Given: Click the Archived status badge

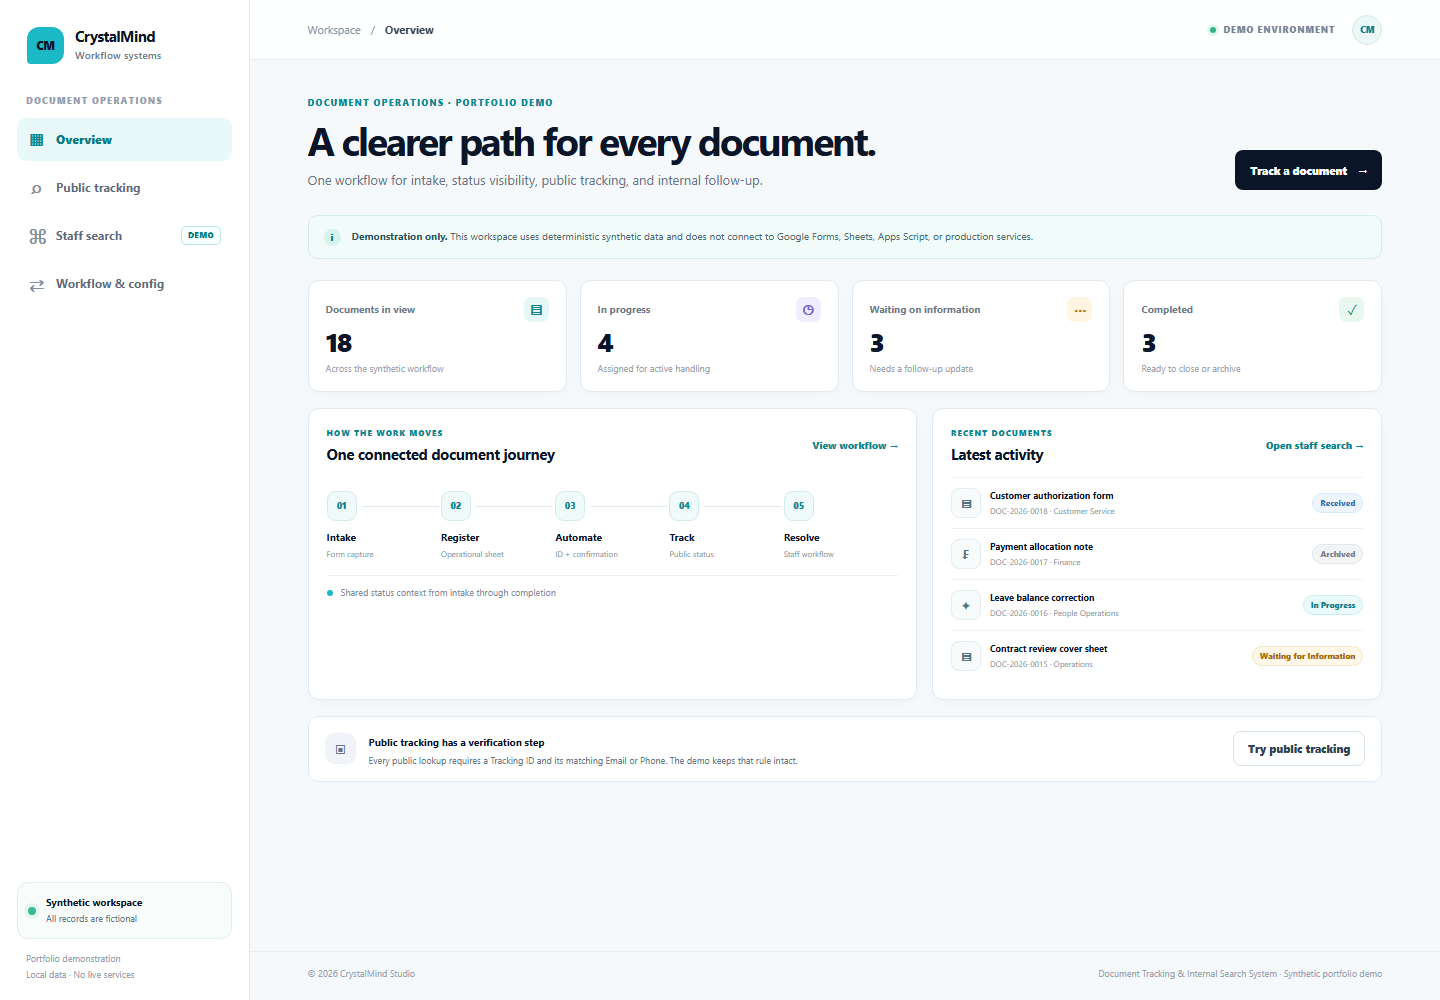Looking at the screenshot, I should 1337,554.
